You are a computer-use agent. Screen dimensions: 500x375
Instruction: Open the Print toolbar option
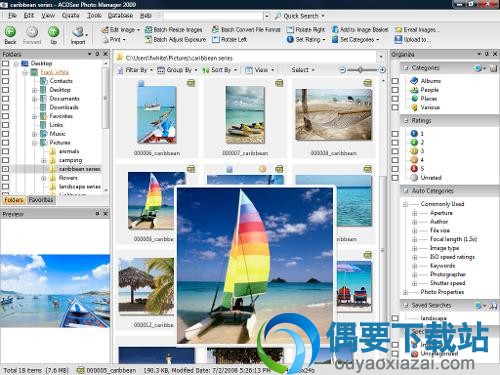click(x=114, y=40)
